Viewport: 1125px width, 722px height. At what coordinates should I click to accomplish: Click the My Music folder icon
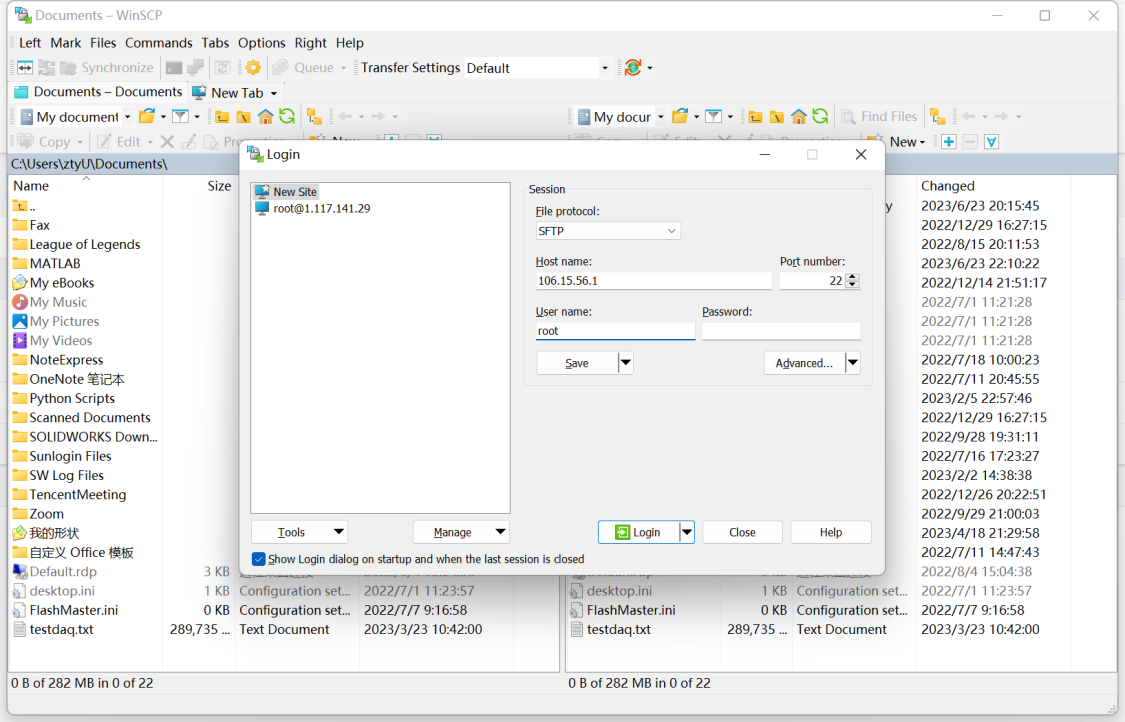click(x=19, y=302)
